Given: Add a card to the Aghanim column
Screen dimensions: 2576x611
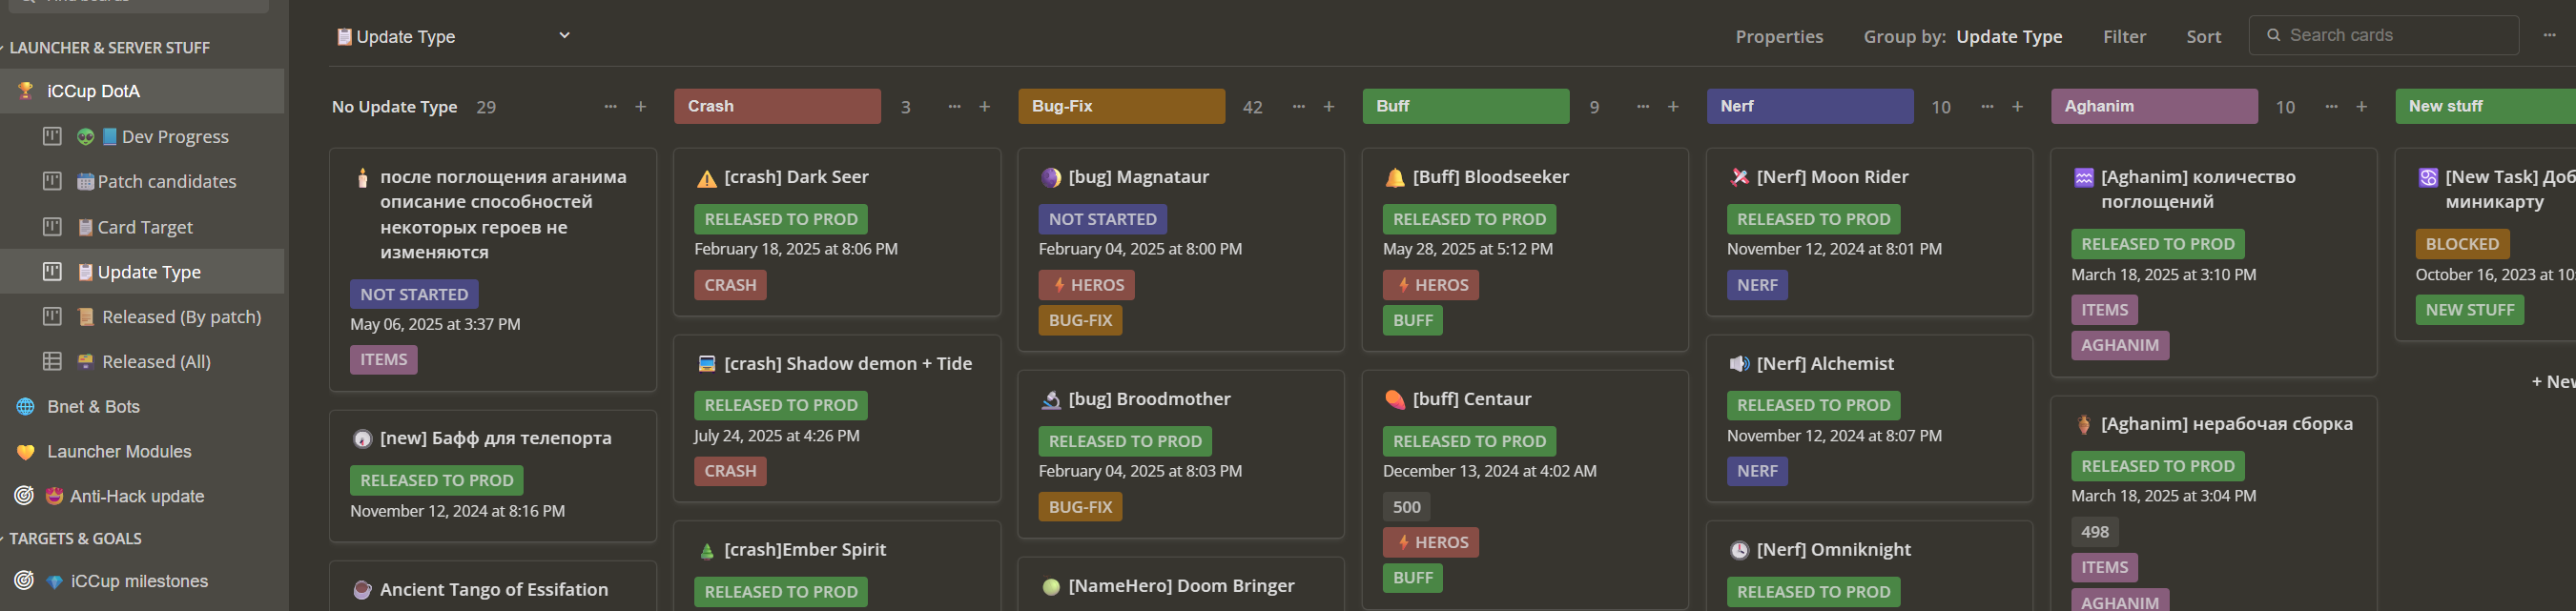Looking at the screenshot, I should coord(2361,107).
